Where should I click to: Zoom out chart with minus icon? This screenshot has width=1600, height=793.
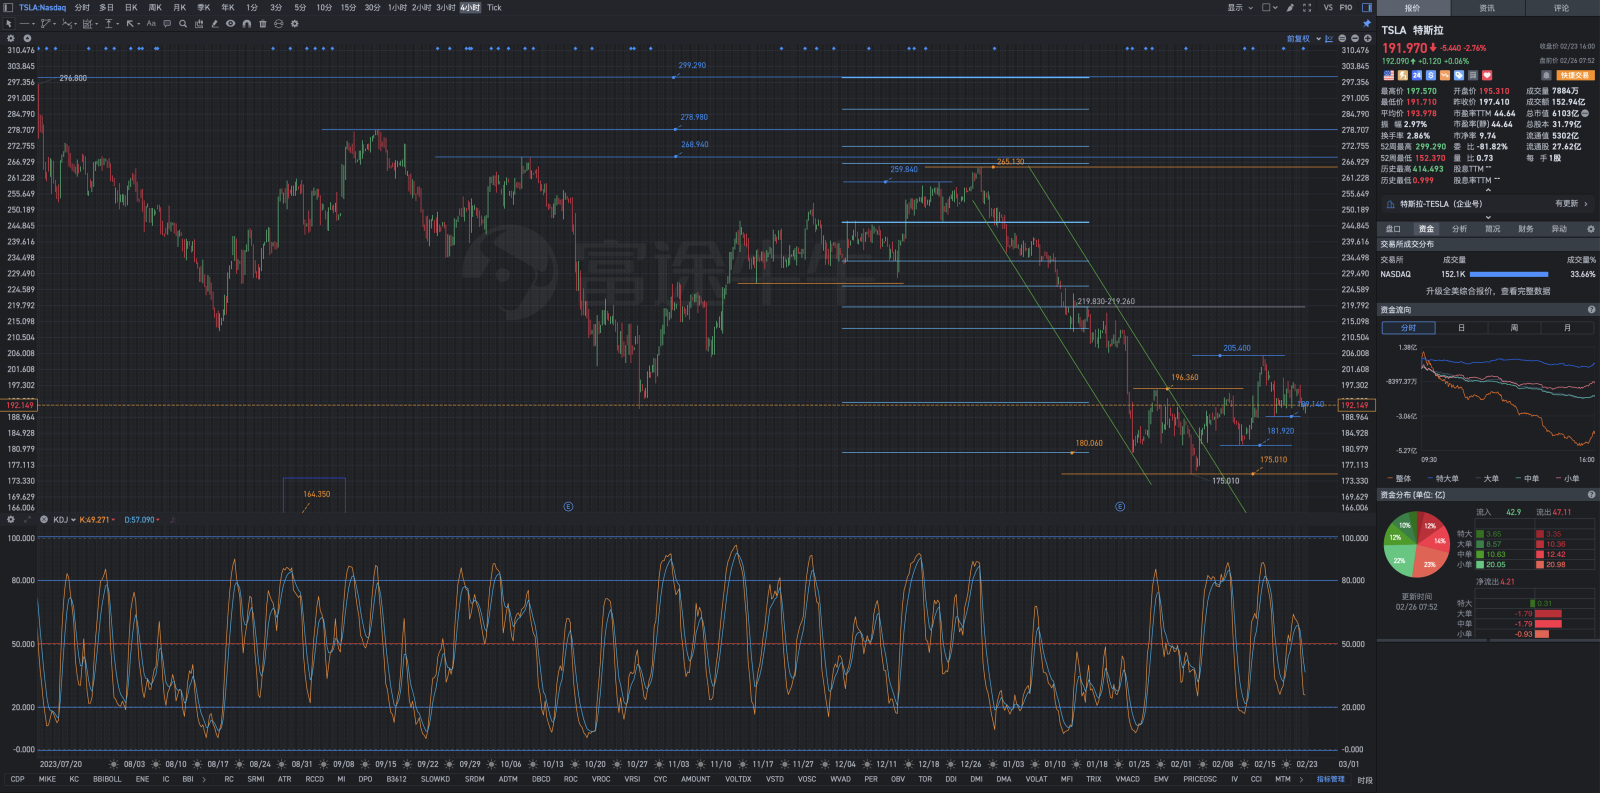tap(1355, 38)
